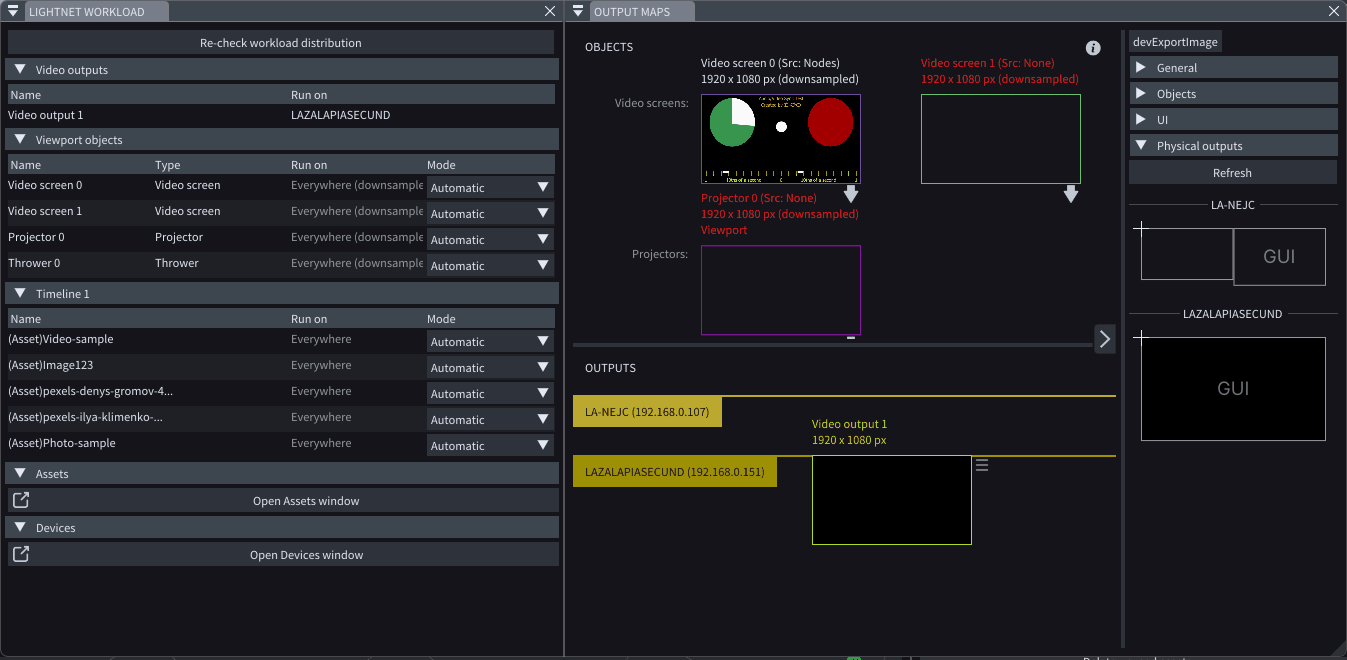The height and width of the screenshot is (660, 1347).
Task: Select Video screen 1 row name
Action: 45,211
